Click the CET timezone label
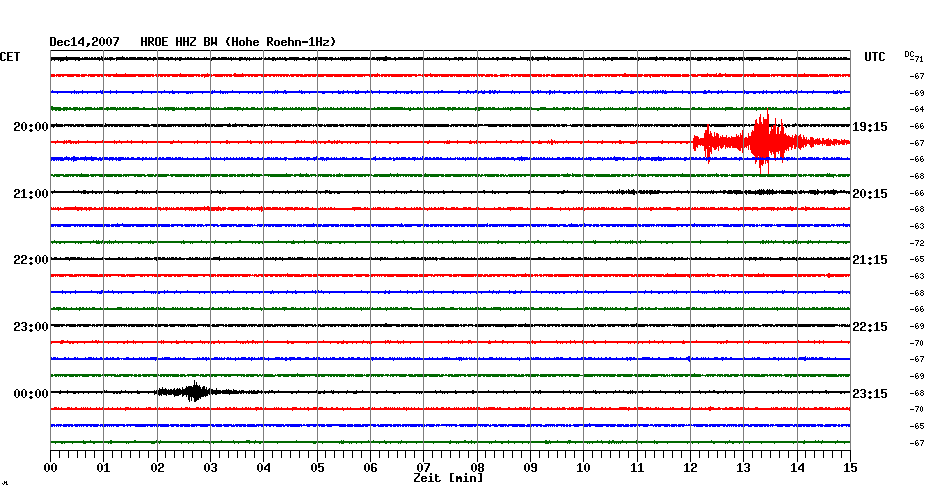Viewport: 930px width, 494px height. pyautogui.click(x=10, y=57)
